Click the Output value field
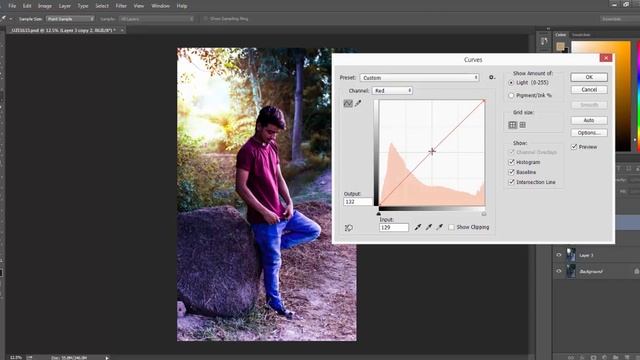640x360 pixels. pyautogui.click(x=358, y=202)
